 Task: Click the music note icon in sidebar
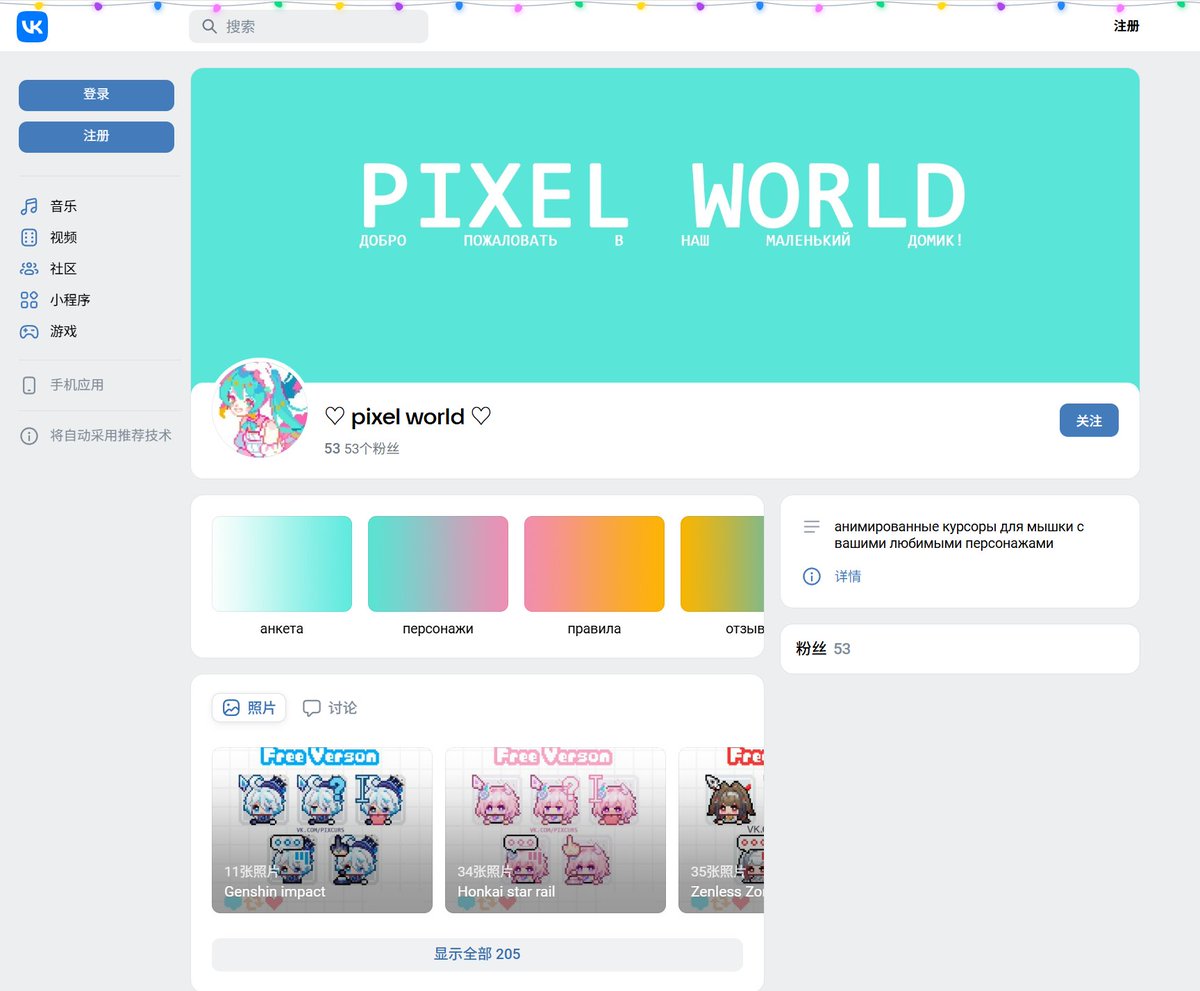tap(29, 206)
